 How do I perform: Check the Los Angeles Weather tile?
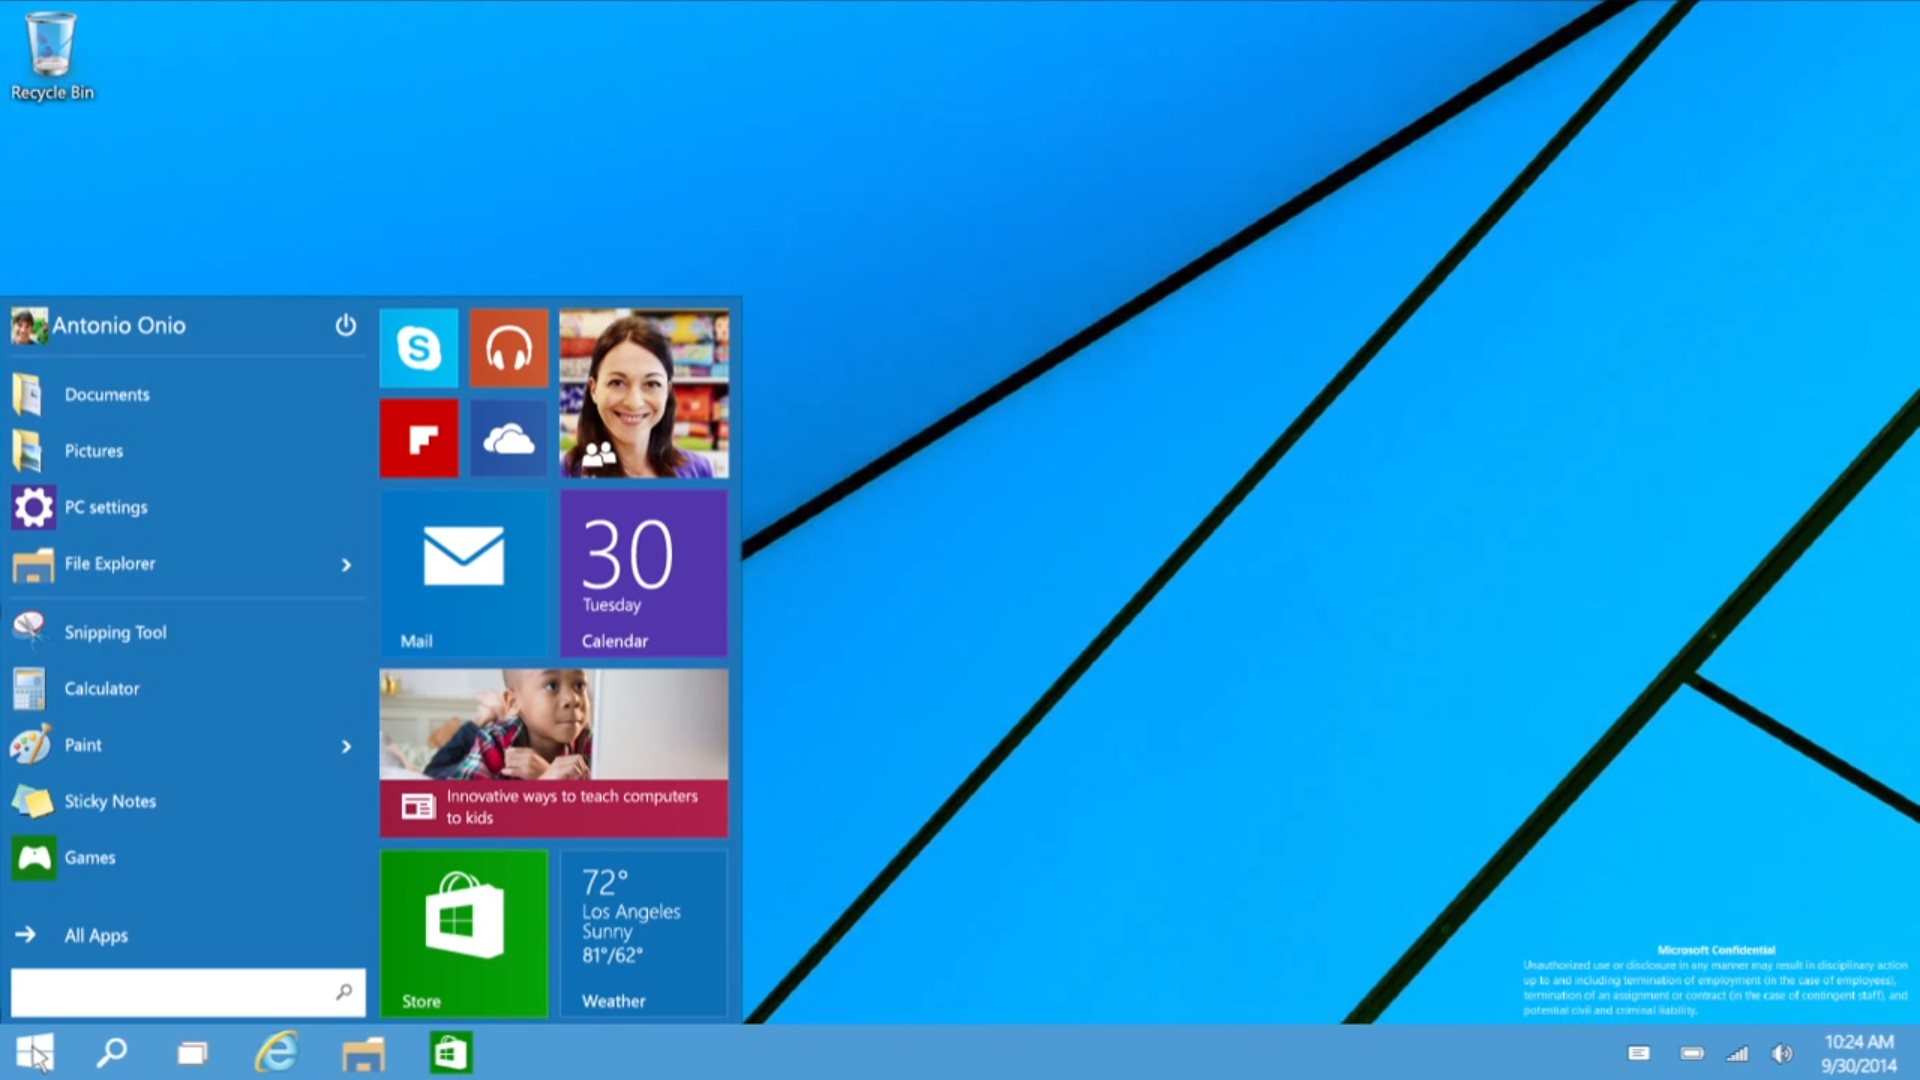coord(644,930)
